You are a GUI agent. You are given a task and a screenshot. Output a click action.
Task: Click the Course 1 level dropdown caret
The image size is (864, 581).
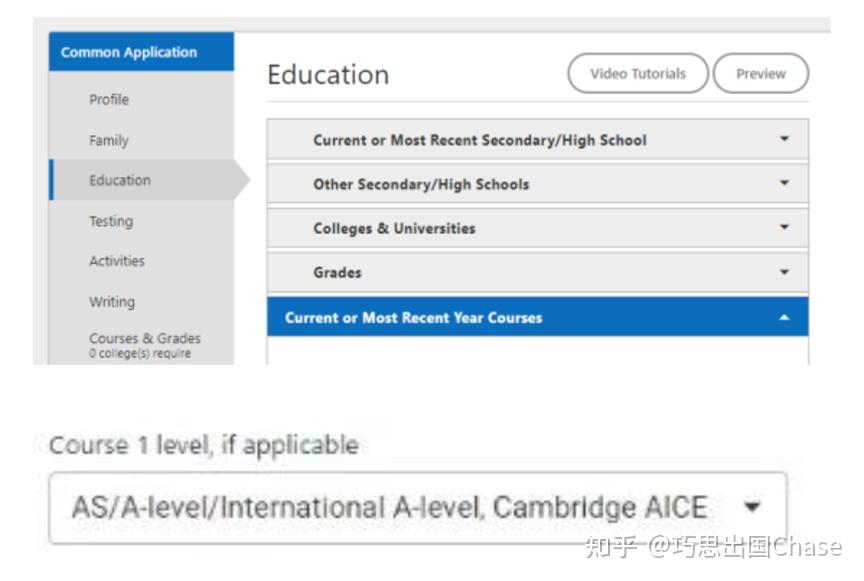[752, 508]
